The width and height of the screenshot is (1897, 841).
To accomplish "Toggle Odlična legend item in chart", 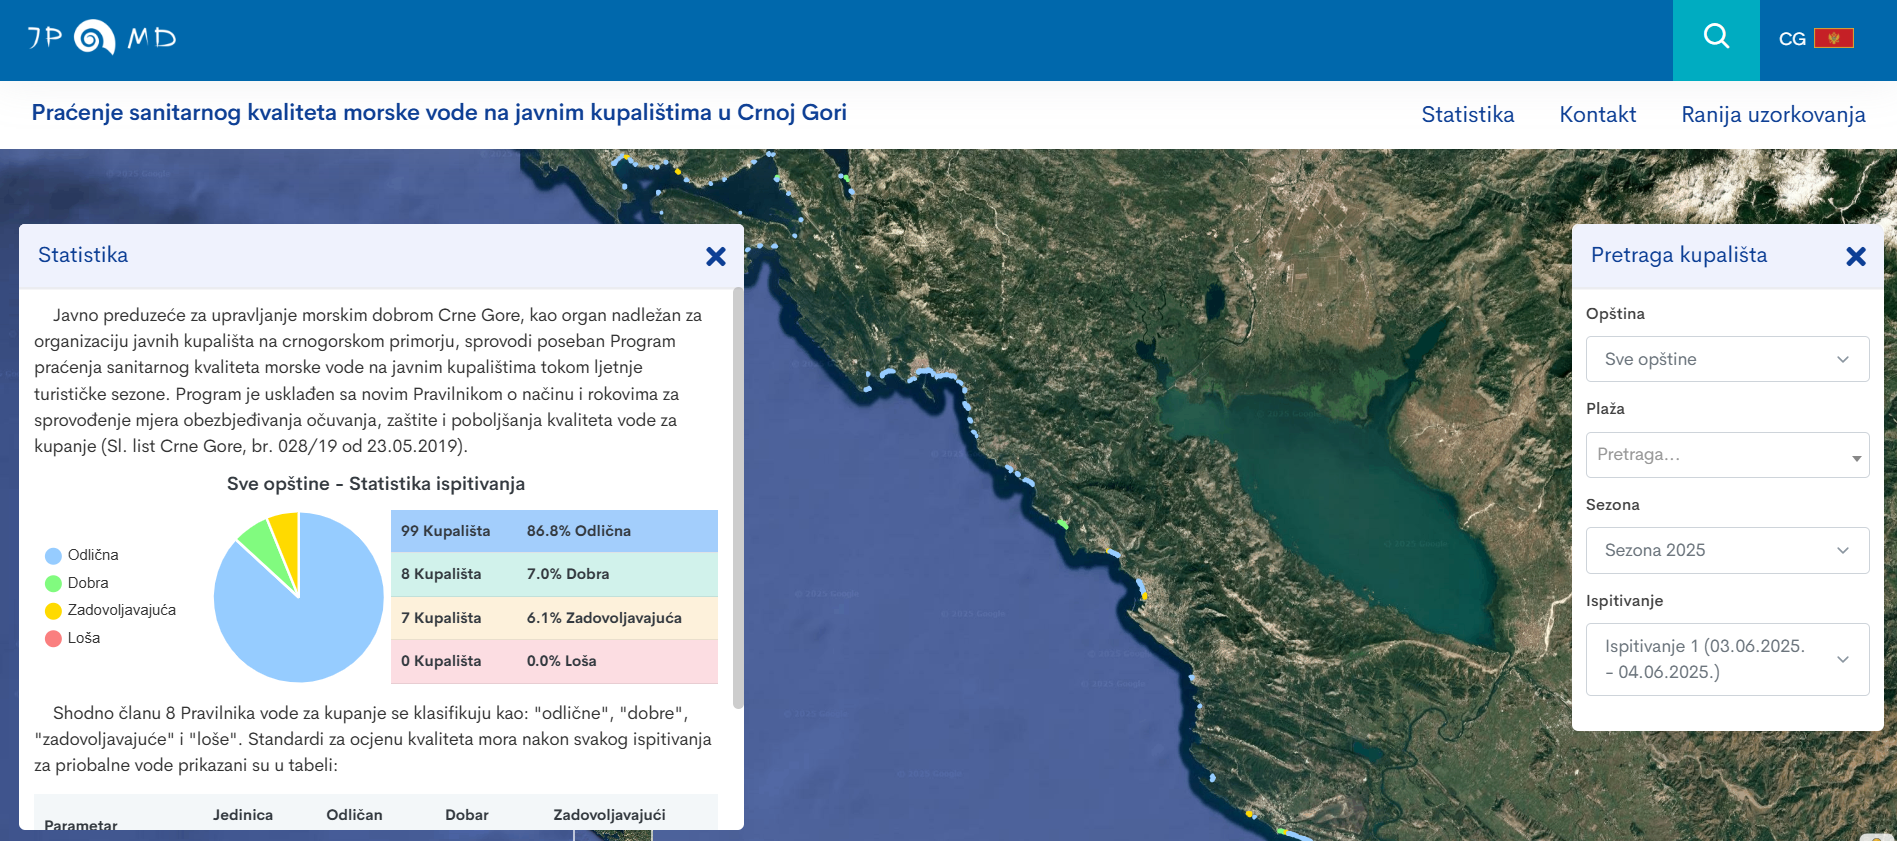I will (x=82, y=555).
